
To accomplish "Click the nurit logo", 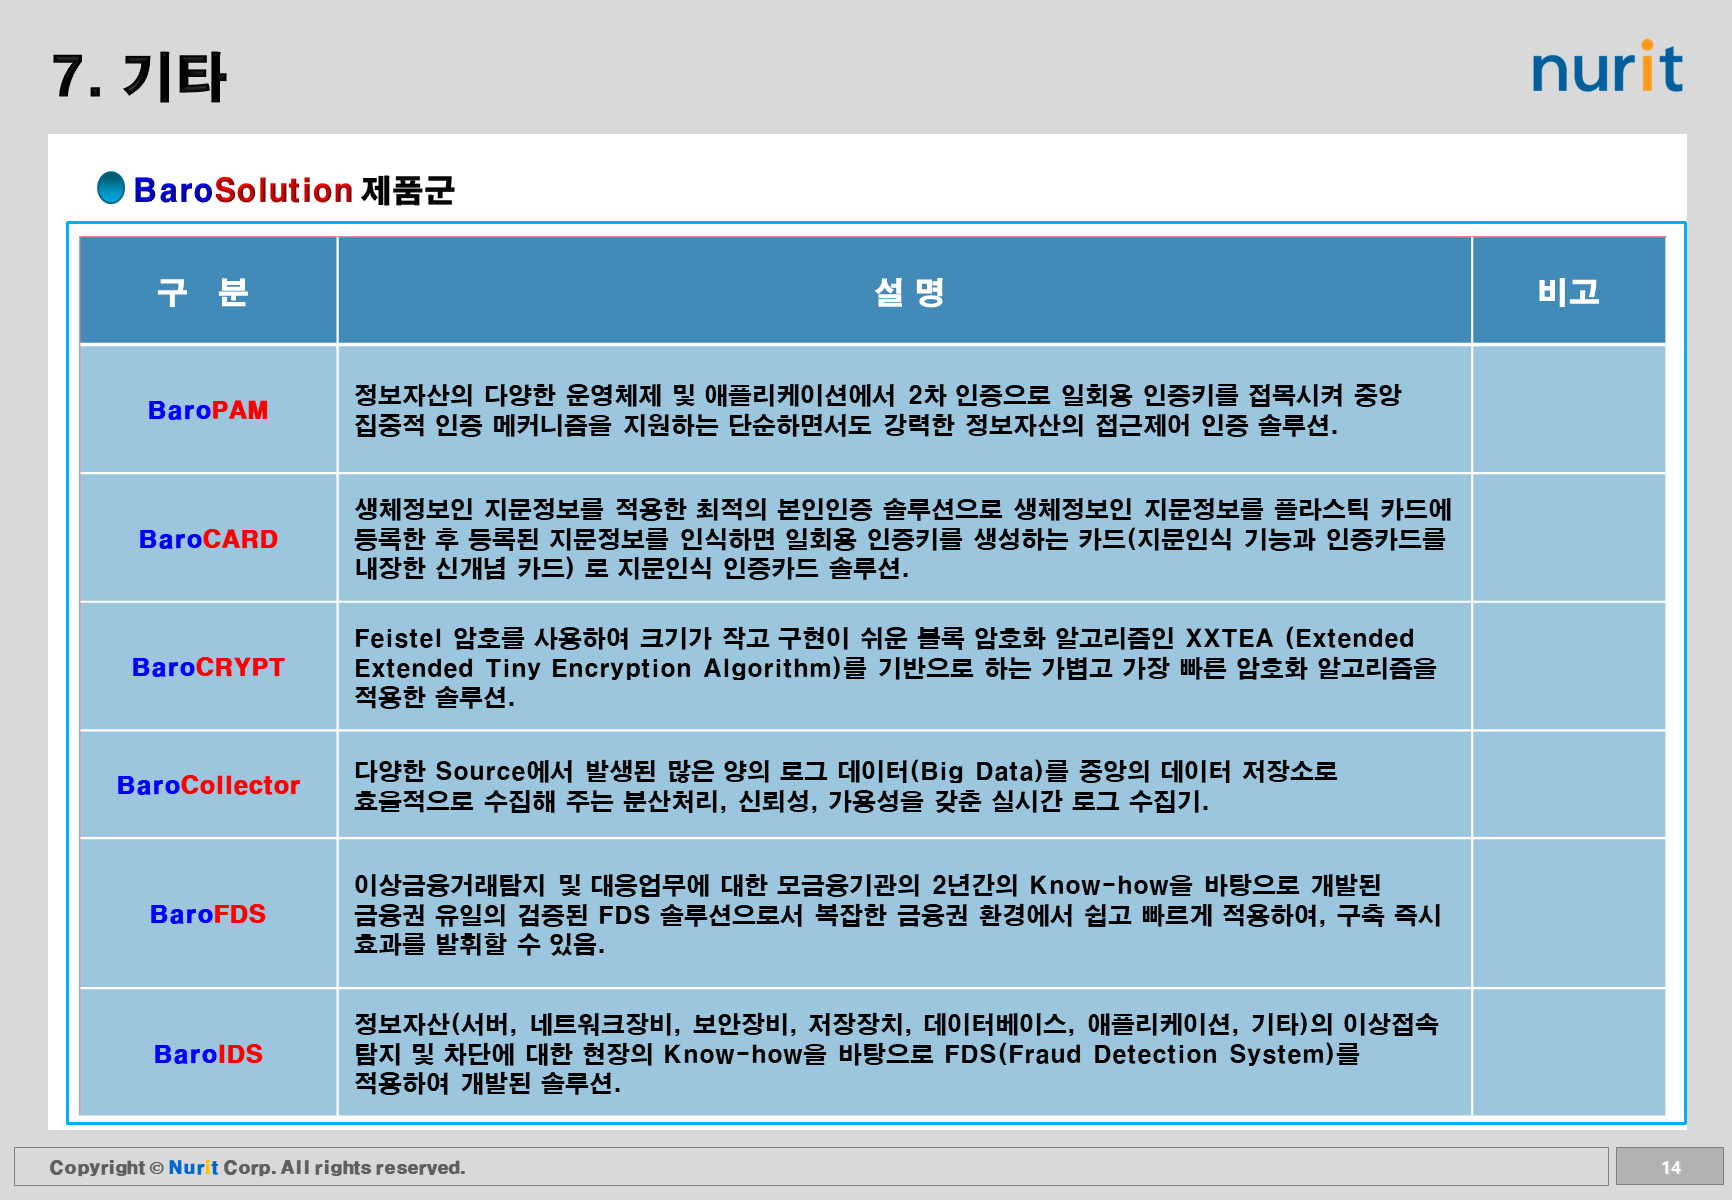I will (x=1607, y=67).
